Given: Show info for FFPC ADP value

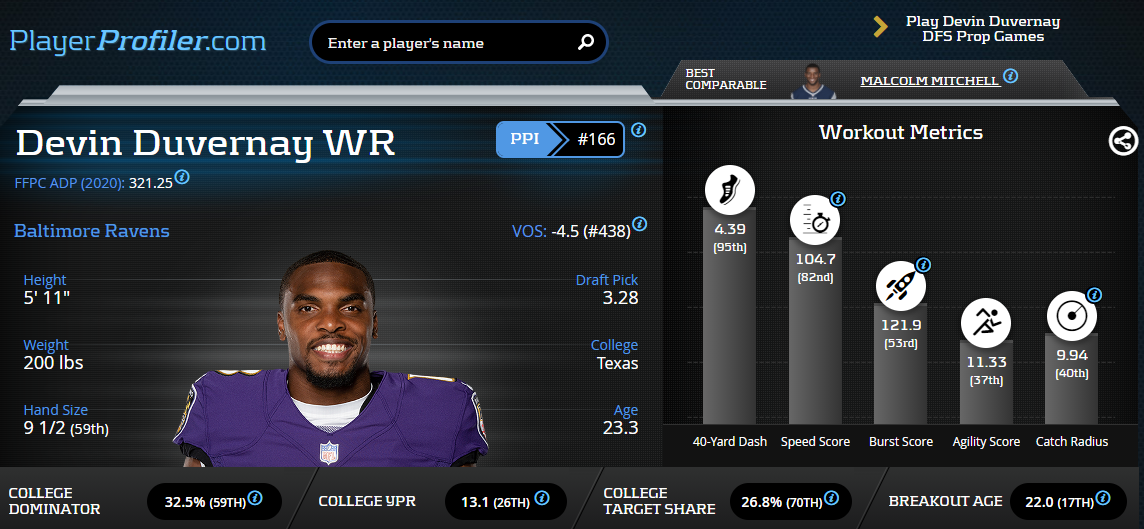Looking at the screenshot, I should [x=182, y=177].
